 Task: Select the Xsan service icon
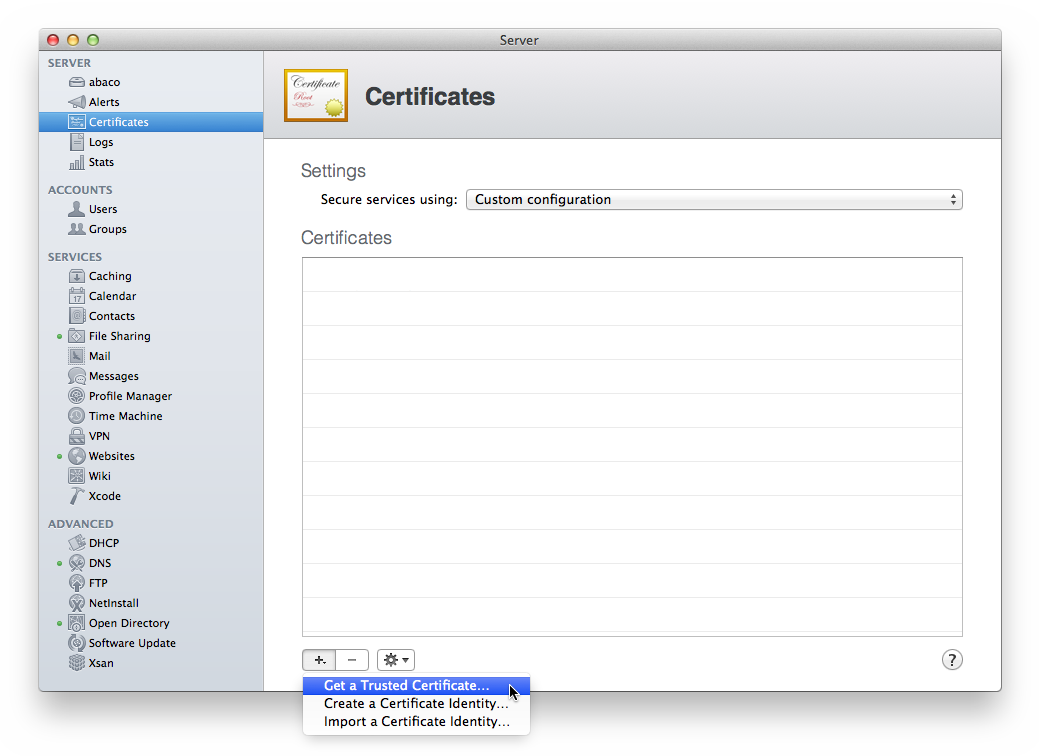tap(77, 663)
